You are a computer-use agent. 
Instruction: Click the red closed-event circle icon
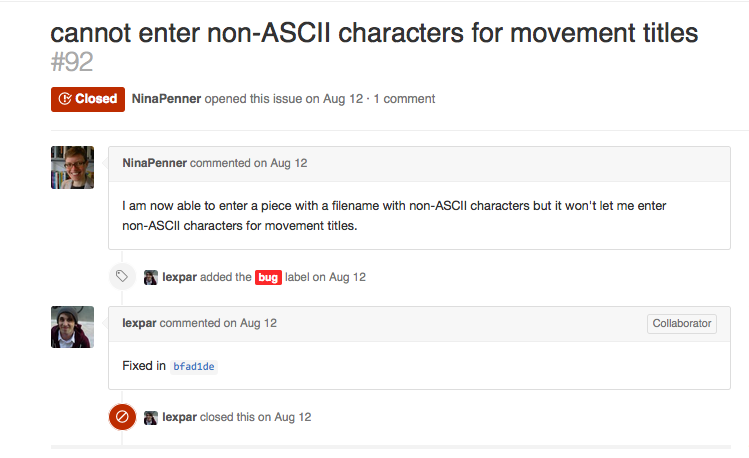tap(122, 417)
